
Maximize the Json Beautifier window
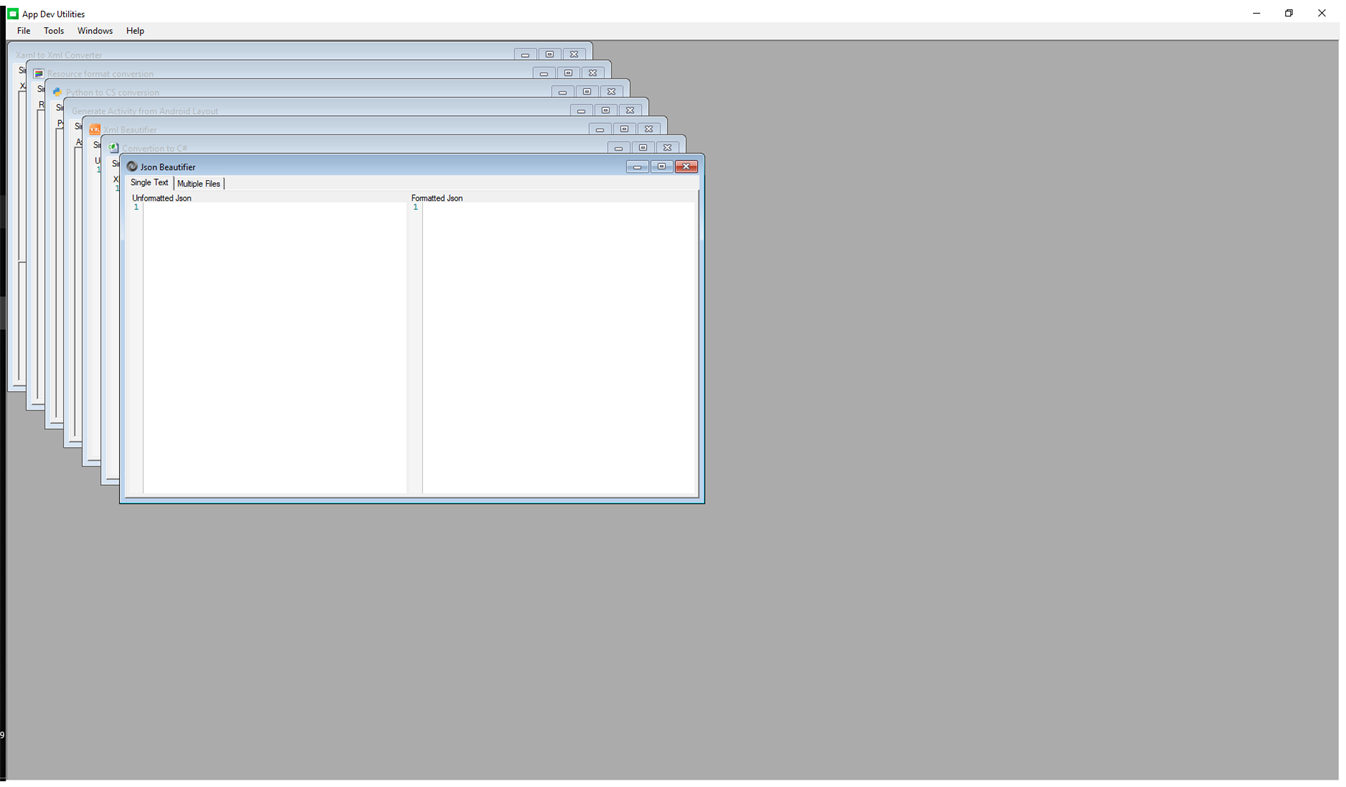point(661,166)
